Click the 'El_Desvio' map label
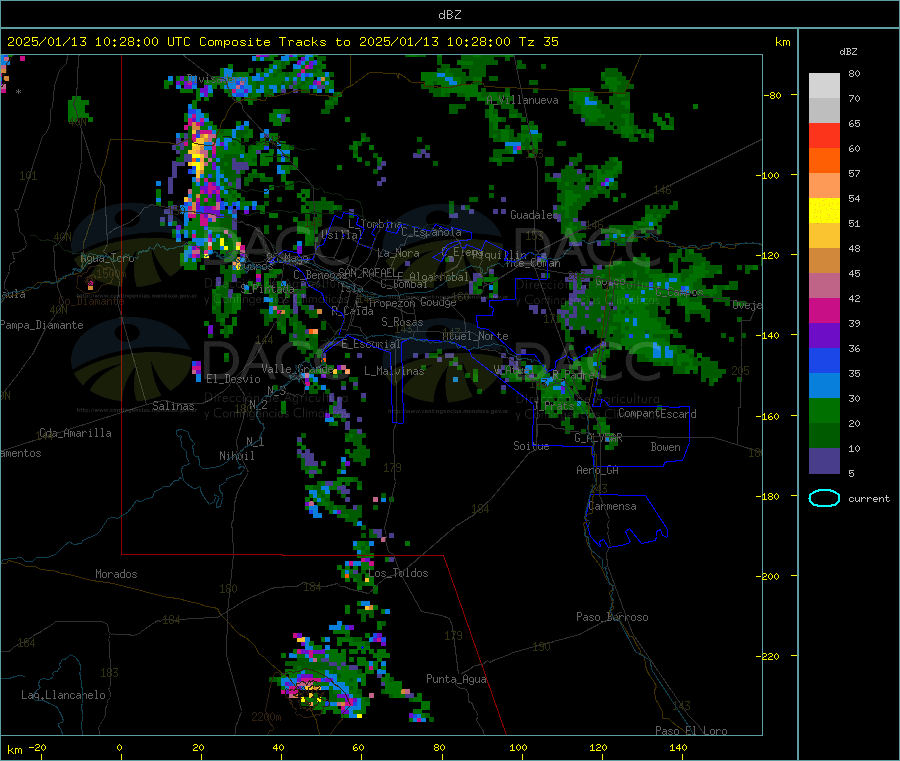900x761 pixels. pos(233,379)
